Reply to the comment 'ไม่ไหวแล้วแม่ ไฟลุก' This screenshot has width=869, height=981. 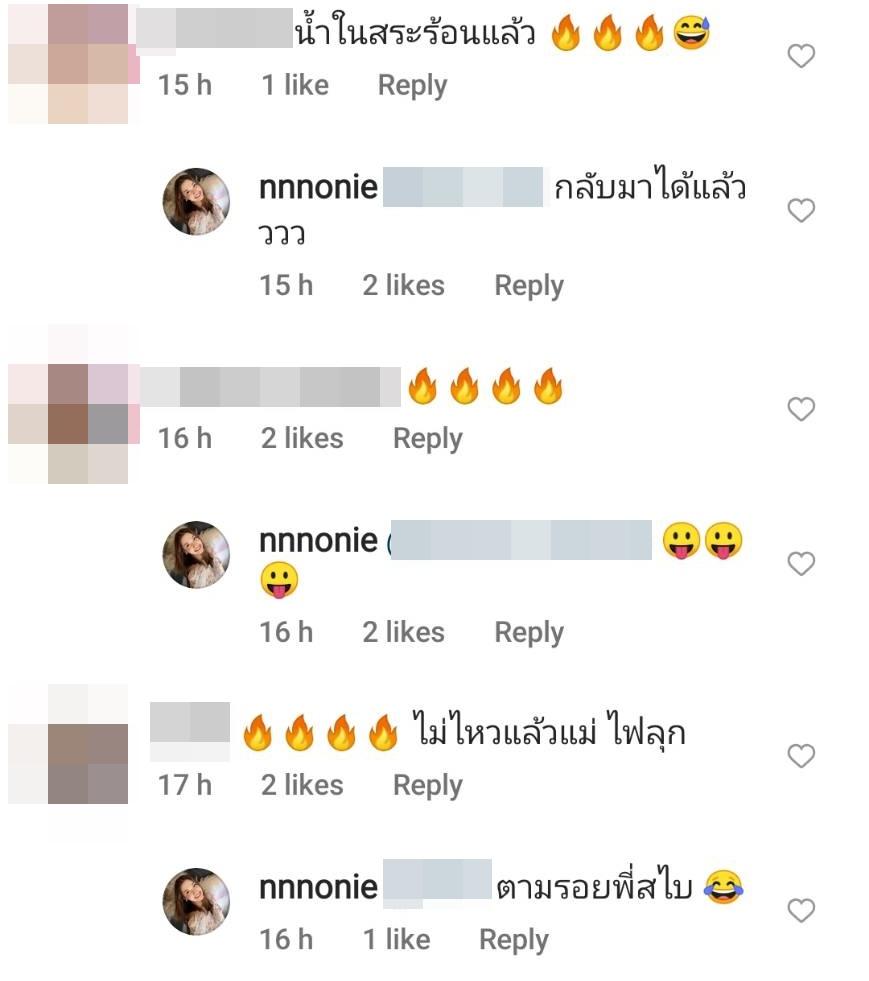click(428, 785)
